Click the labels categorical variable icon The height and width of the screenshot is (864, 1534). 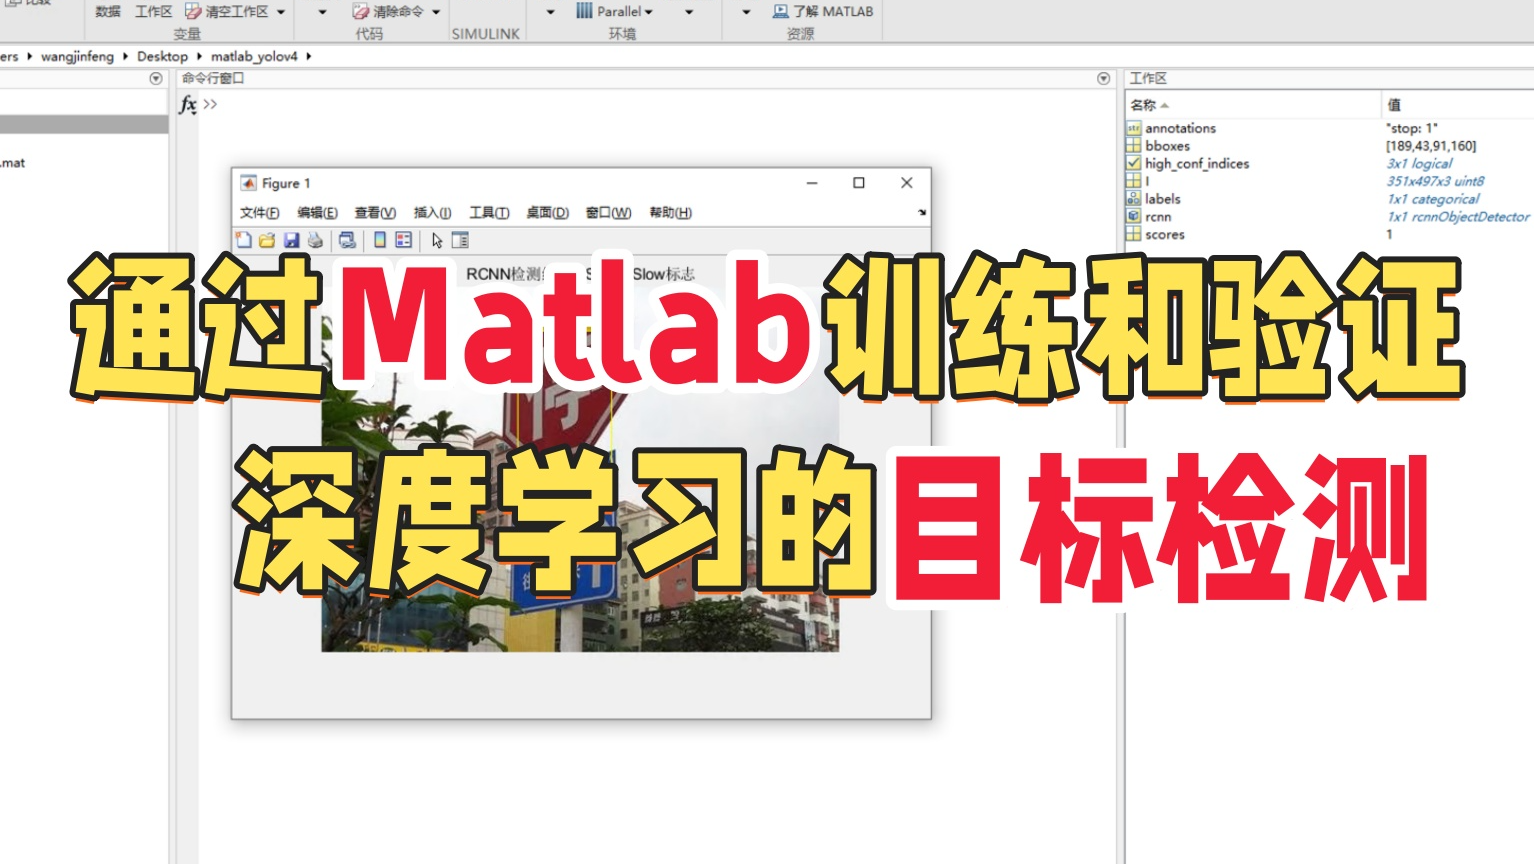pyautogui.click(x=1133, y=199)
